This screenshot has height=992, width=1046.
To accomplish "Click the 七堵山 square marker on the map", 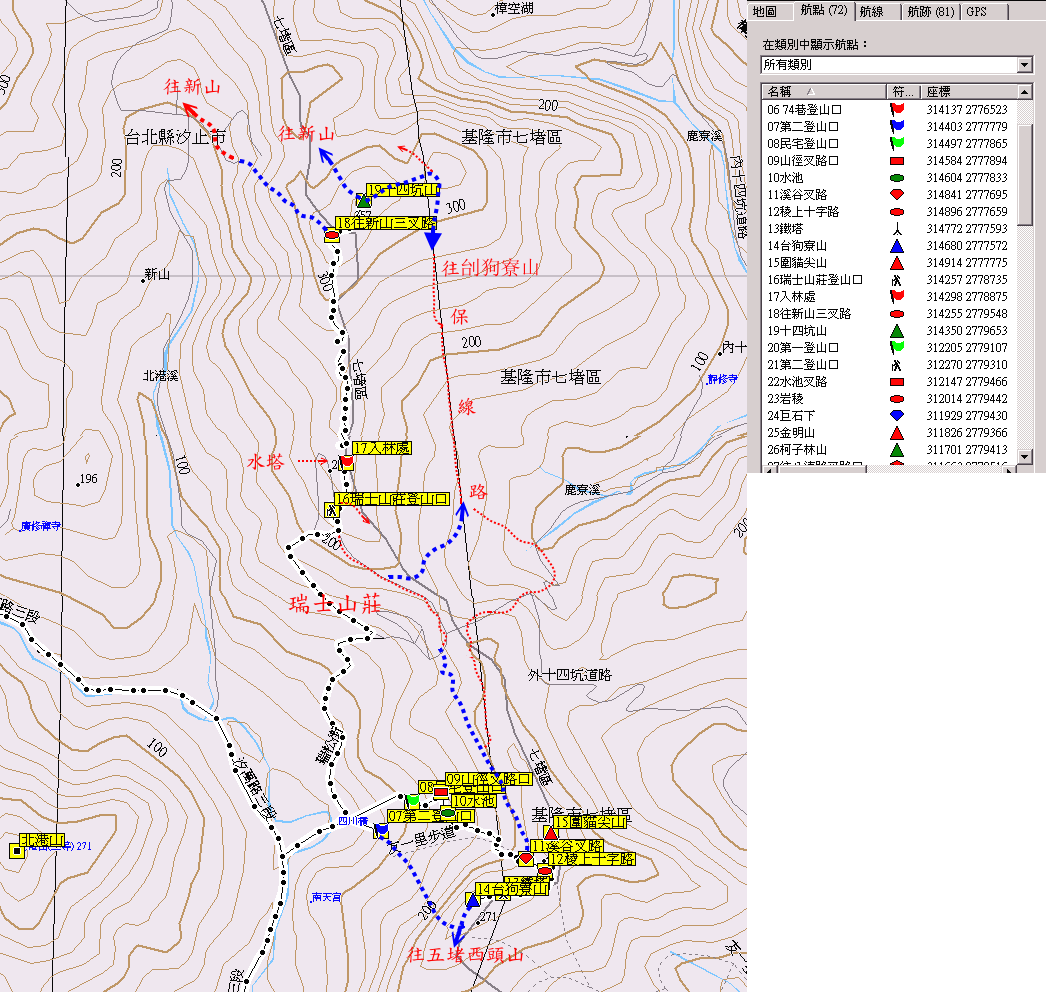I will tap(17, 850).
